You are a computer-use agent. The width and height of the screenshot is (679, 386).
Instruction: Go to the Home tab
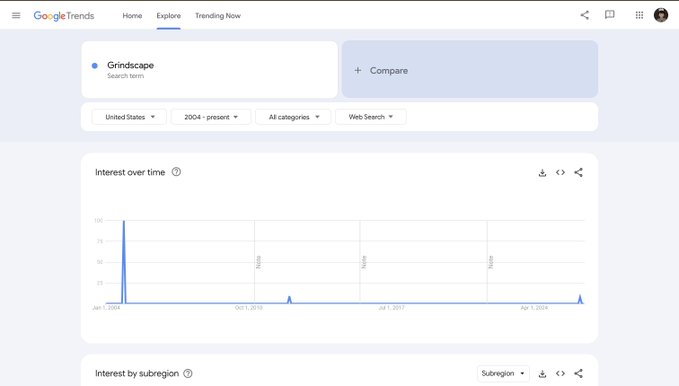pyautogui.click(x=132, y=16)
